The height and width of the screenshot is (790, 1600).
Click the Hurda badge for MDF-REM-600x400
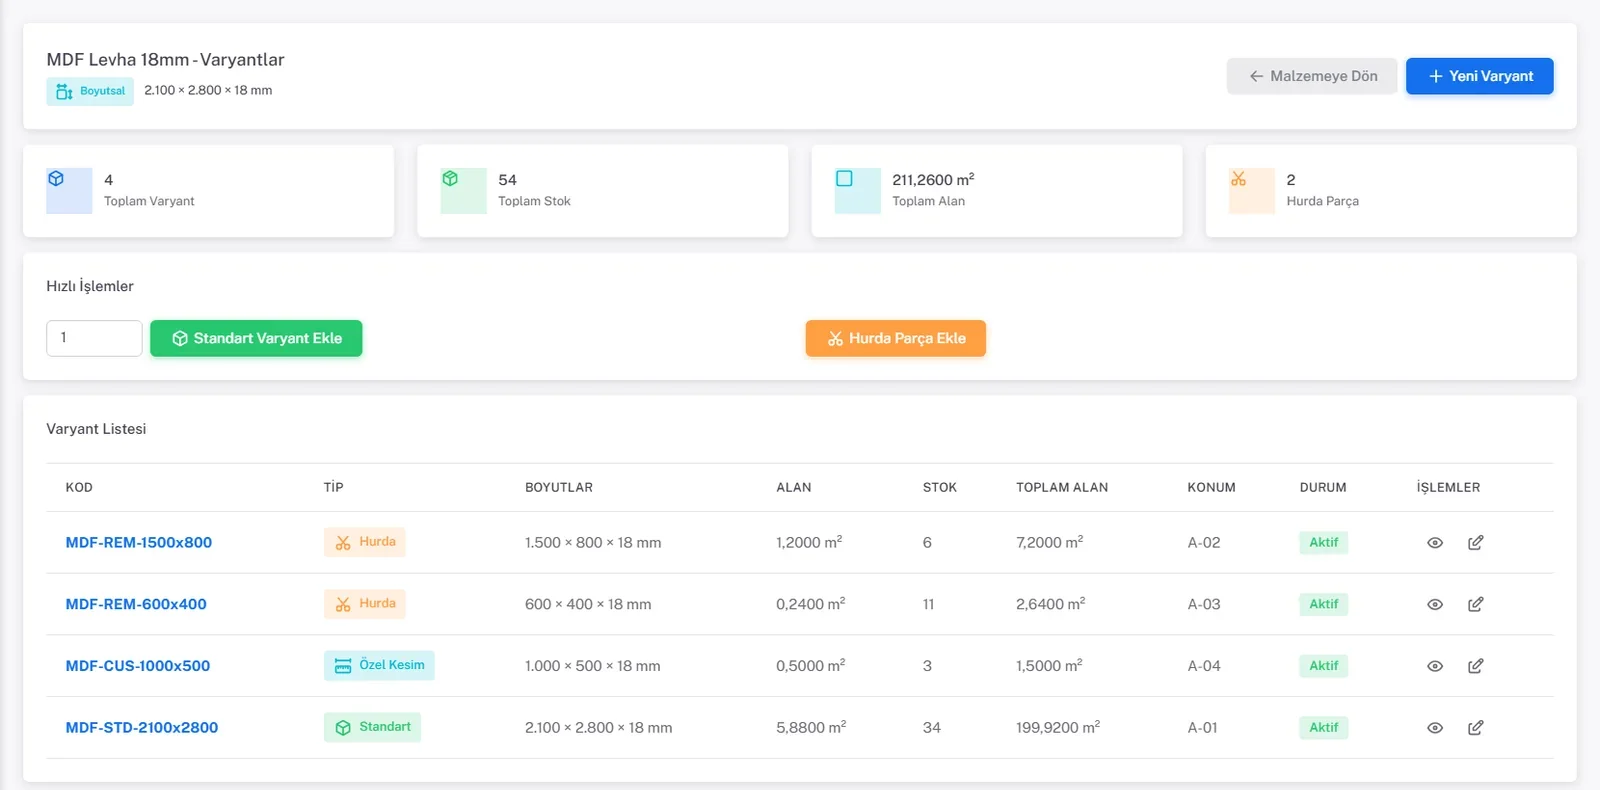[365, 604]
